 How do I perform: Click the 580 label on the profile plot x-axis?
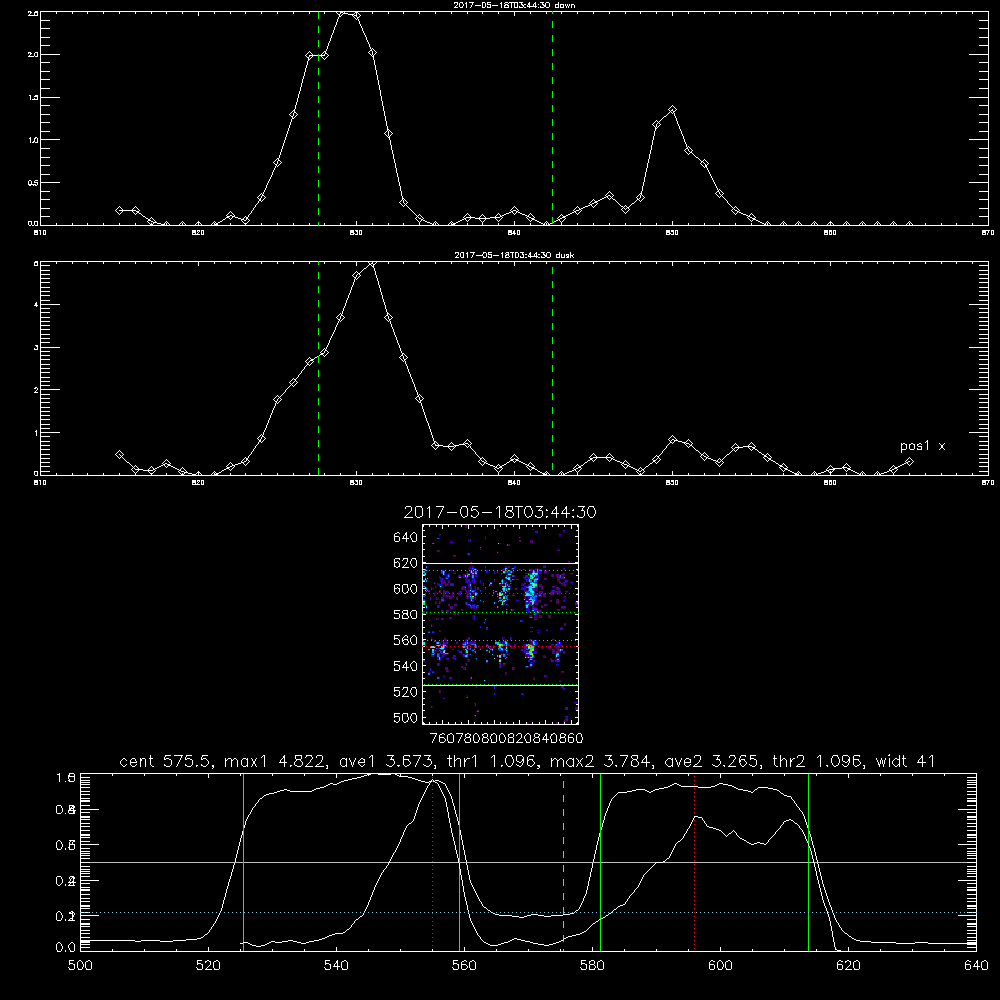click(x=592, y=966)
